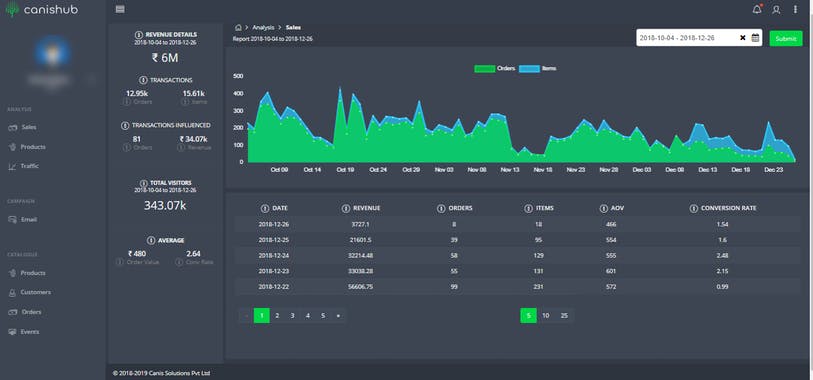The width and height of the screenshot is (813, 380).
Task: Click info icon on Items column header
Action: pos(528,208)
